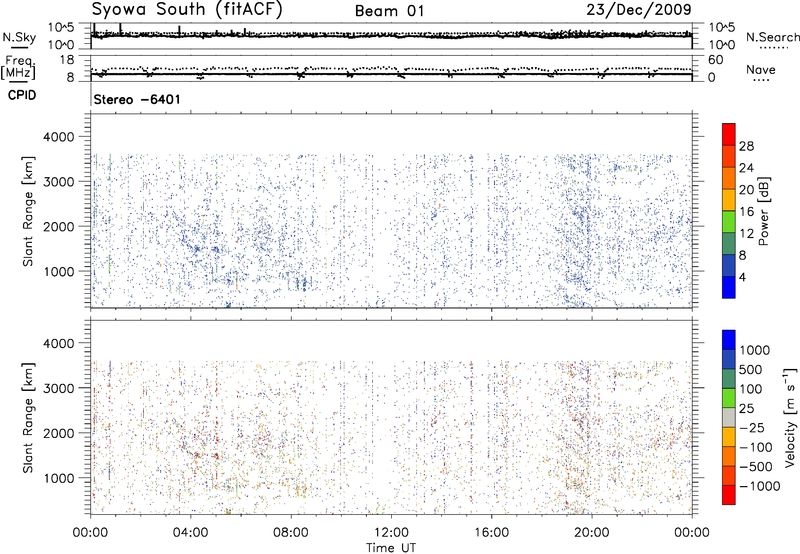Click the '16:00' time tick label
The image size is (800, 554).
tap(491, 533)
